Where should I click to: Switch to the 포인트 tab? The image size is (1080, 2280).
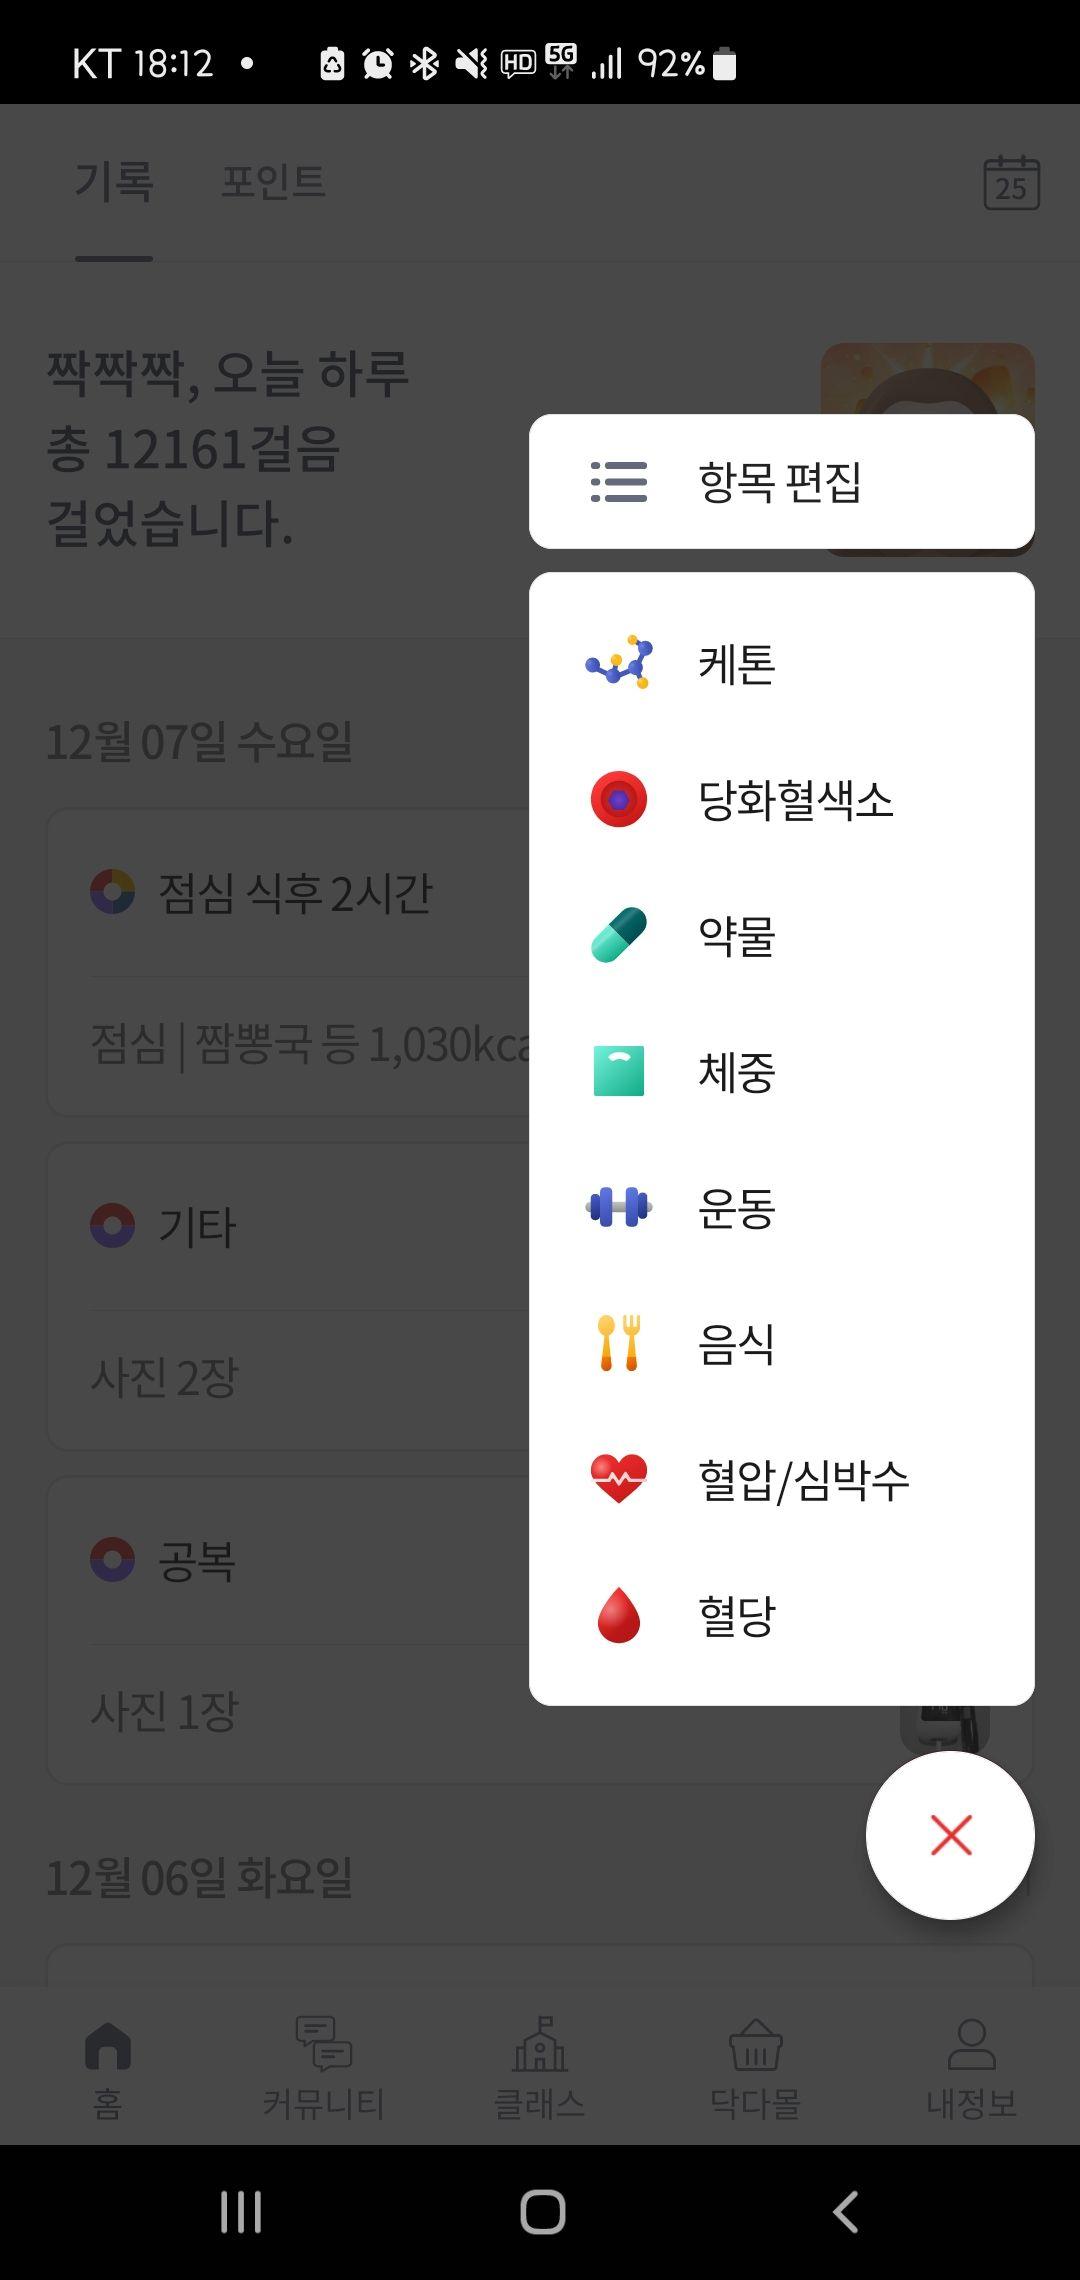(x=273, y=182)
